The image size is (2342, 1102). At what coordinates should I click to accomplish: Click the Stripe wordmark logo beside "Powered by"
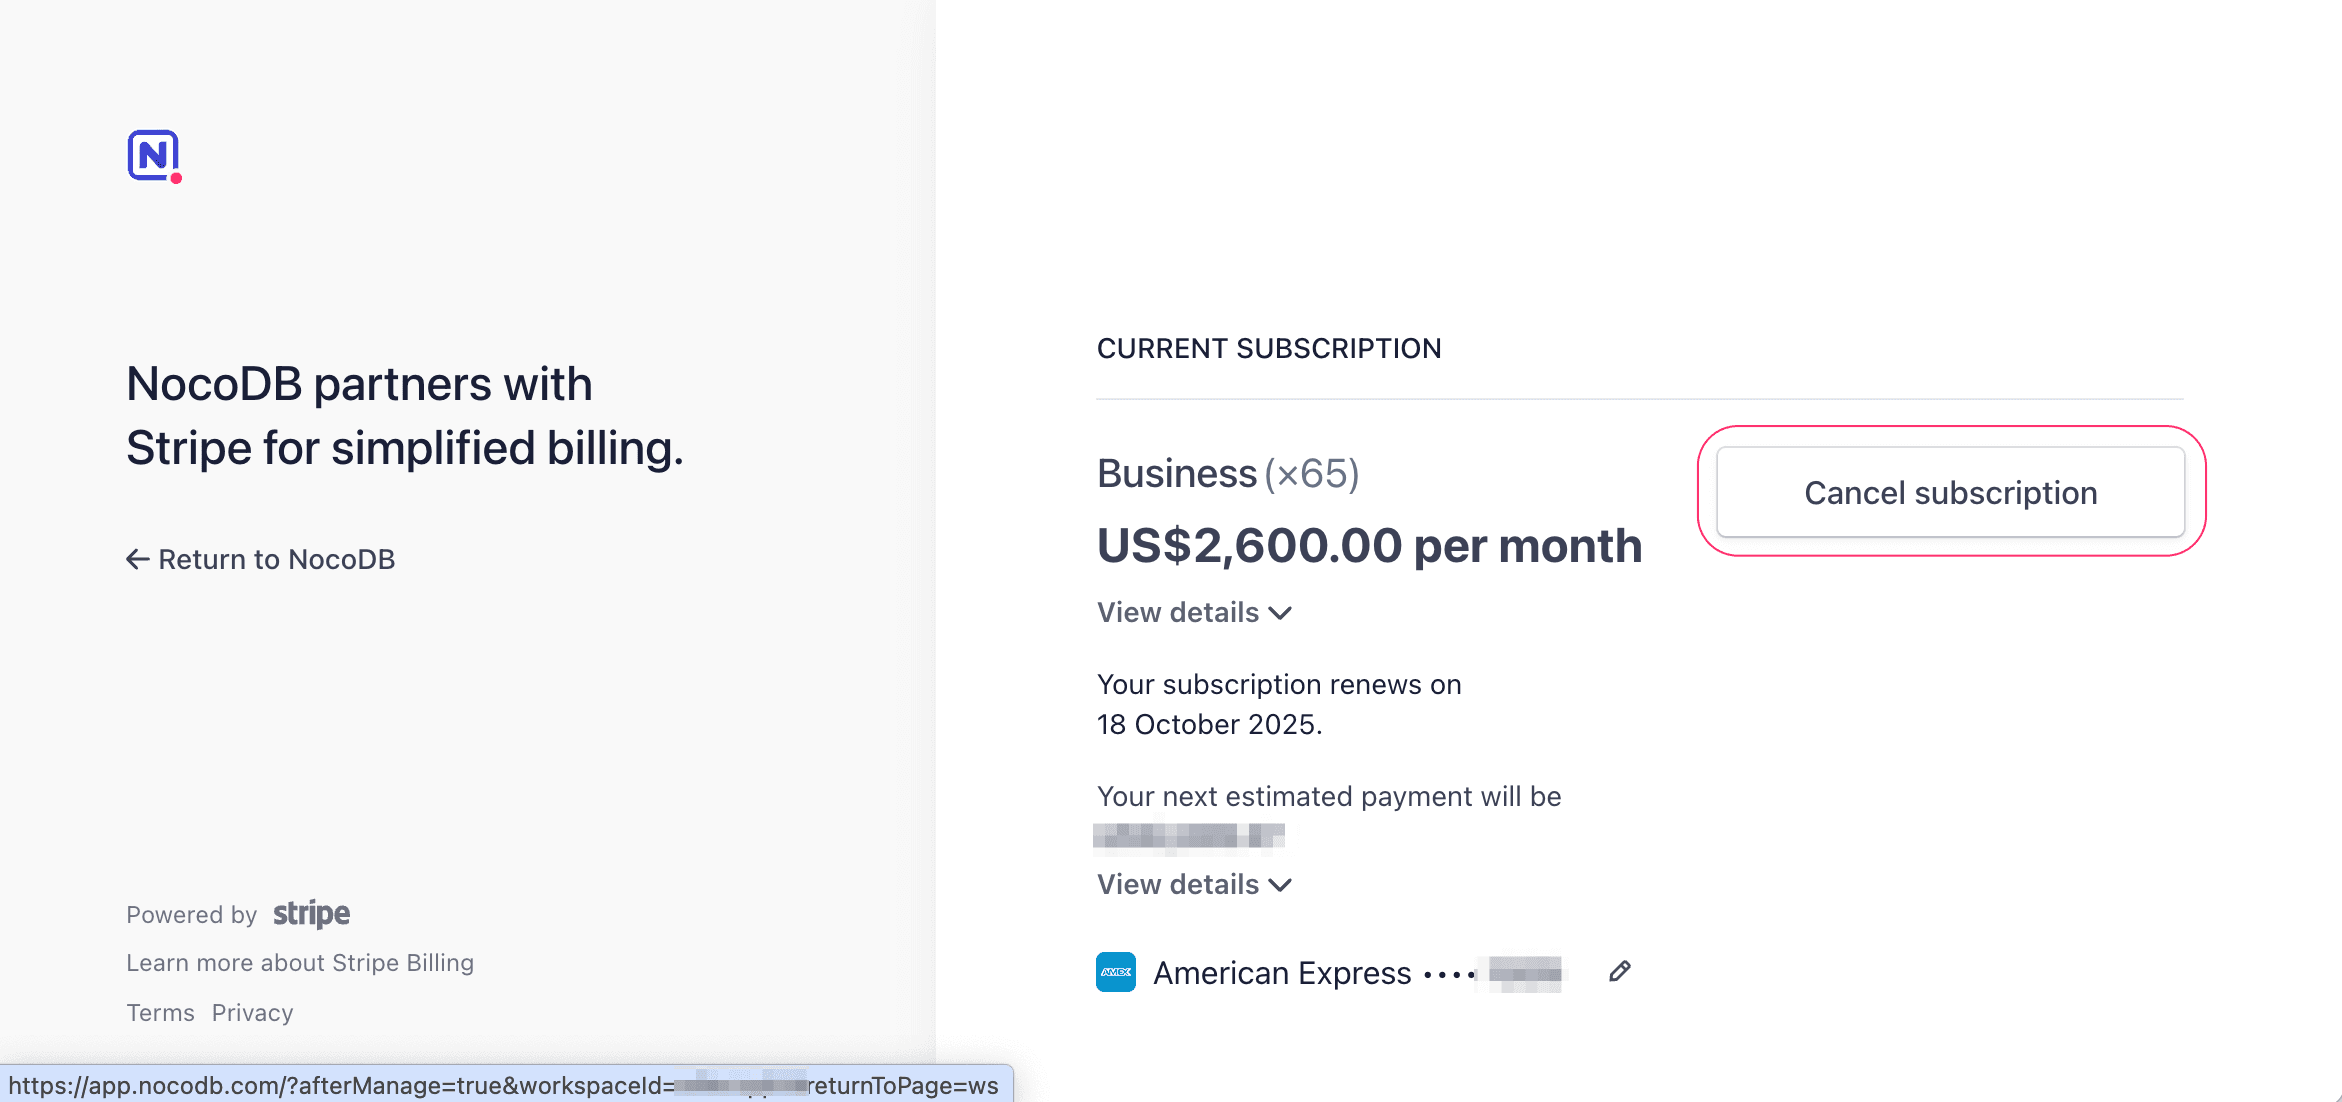[310, 913]
